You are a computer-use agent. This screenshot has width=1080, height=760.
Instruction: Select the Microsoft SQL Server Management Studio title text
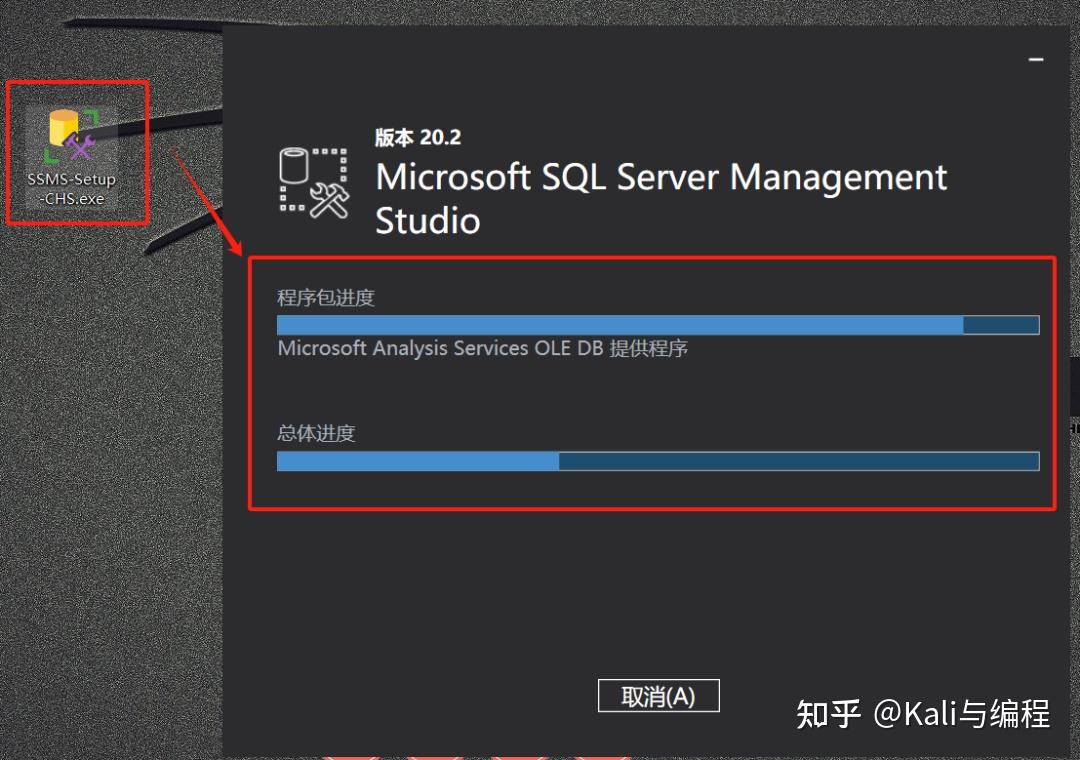tap(660, 177)
